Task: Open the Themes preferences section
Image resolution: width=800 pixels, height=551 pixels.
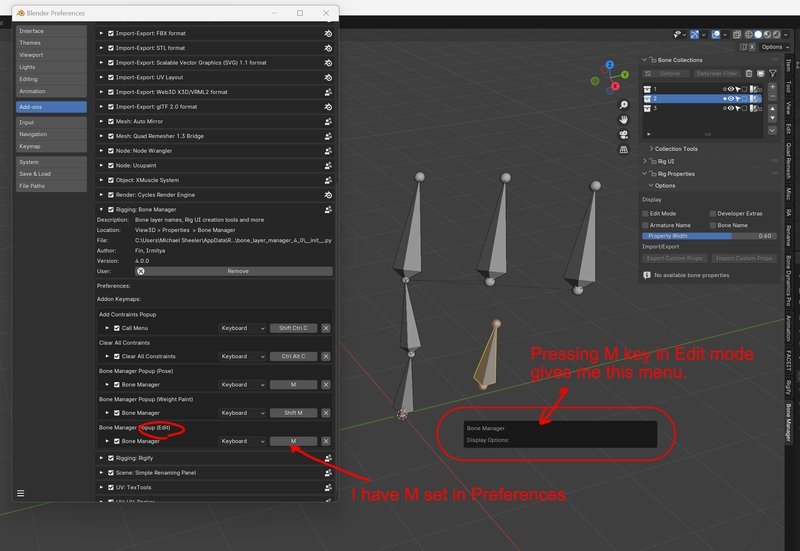Action: pos(51,43)
